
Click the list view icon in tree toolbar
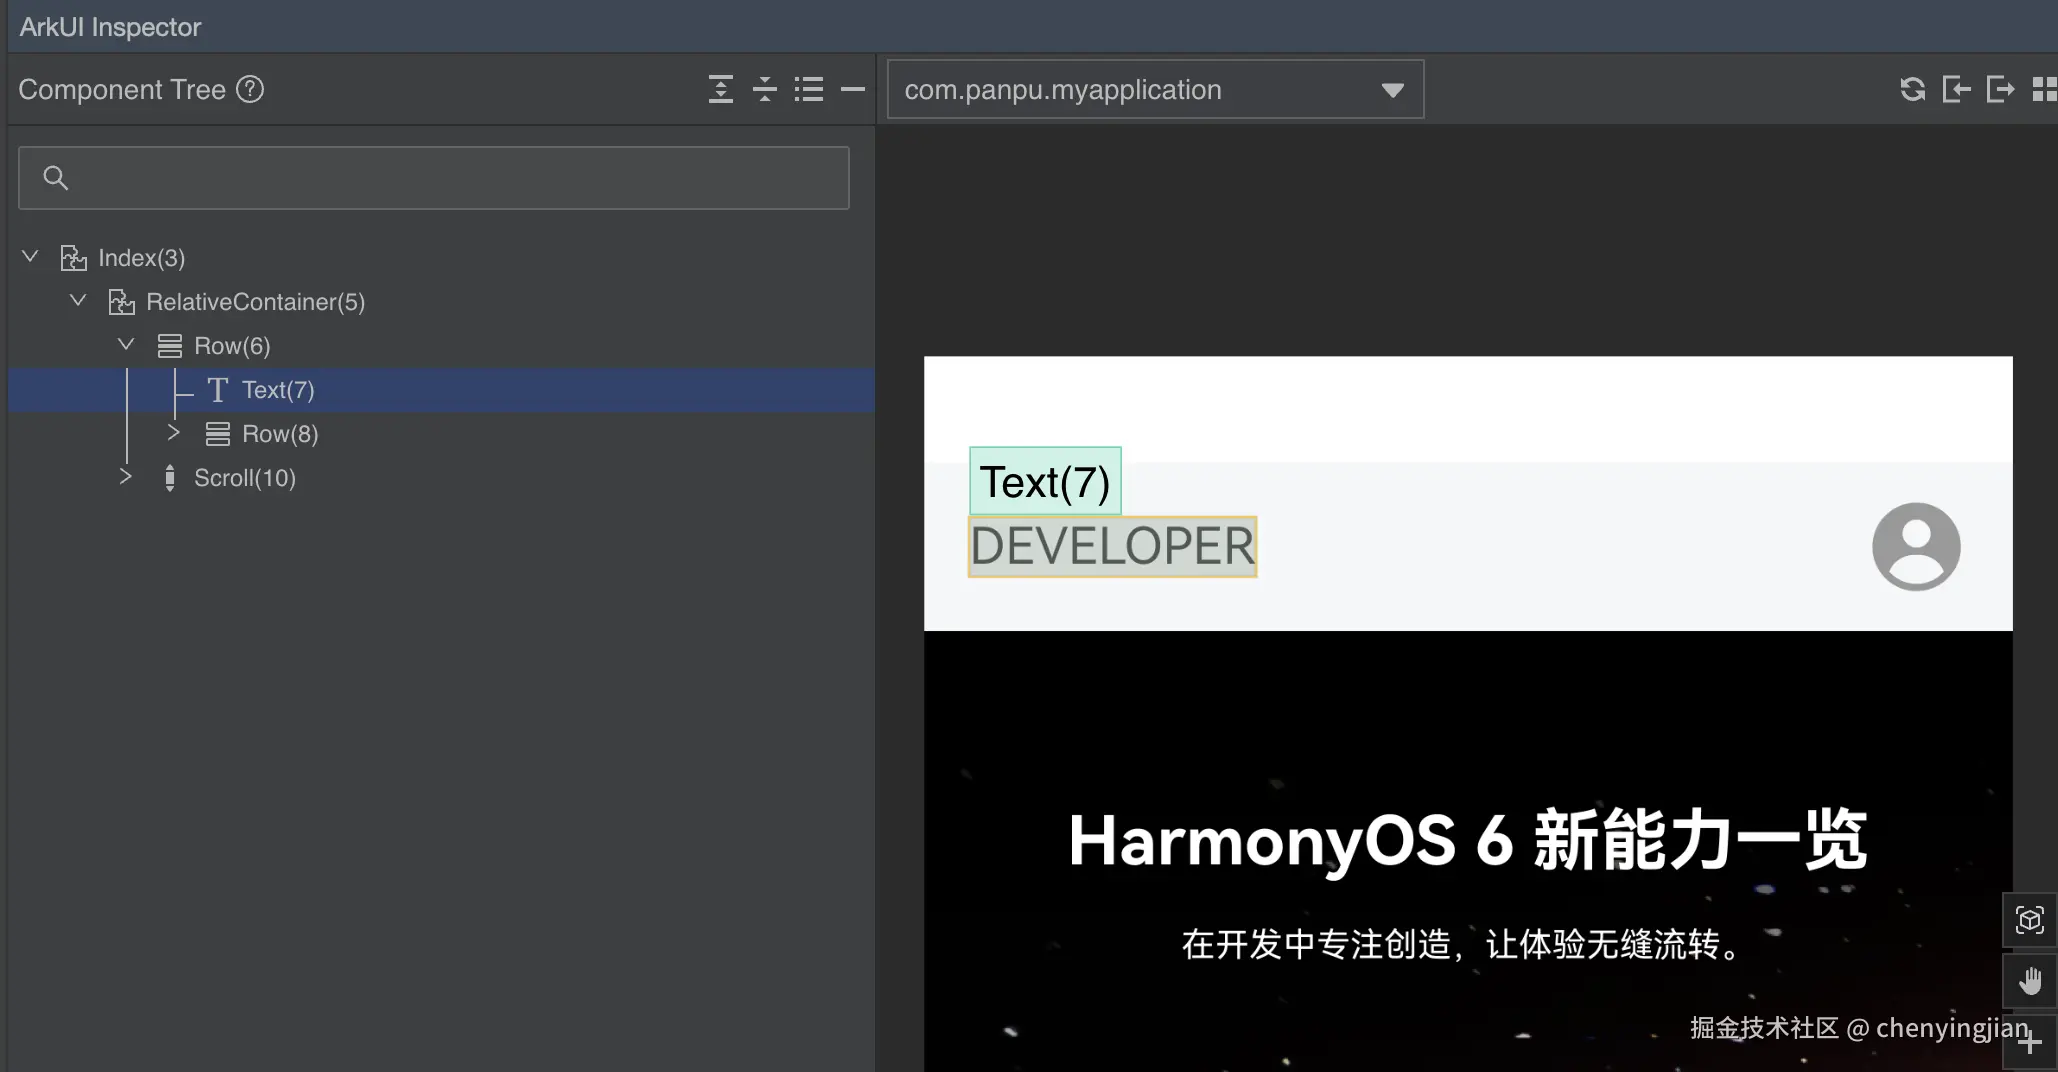(809, 89)
